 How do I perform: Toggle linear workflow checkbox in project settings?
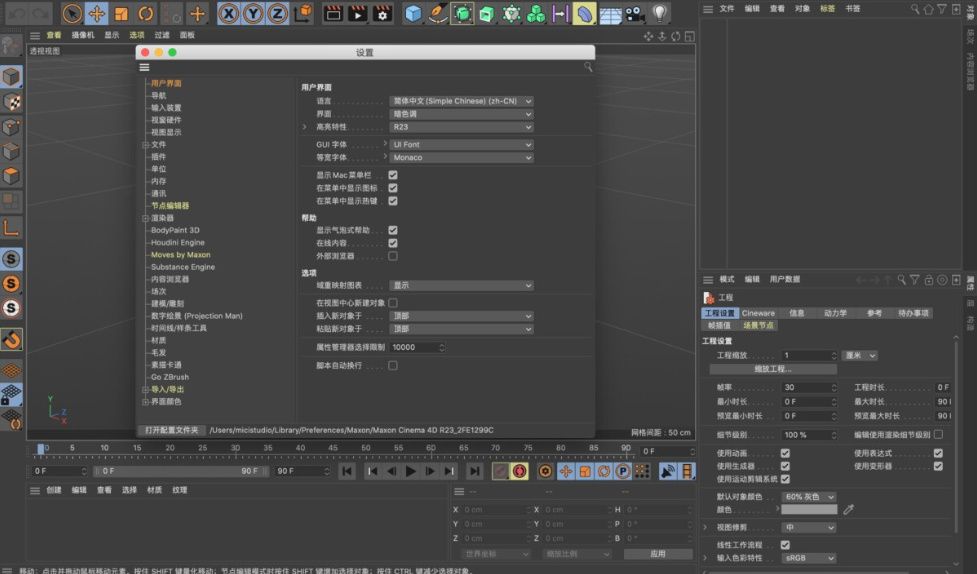[x=785, y=545]
